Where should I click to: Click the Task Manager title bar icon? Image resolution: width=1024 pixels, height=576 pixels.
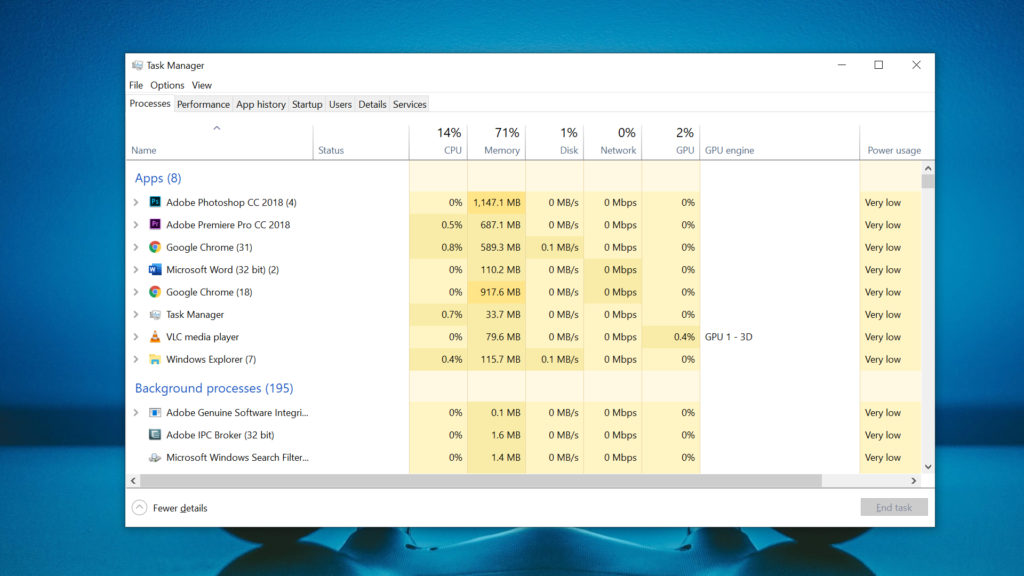[137, 65]
